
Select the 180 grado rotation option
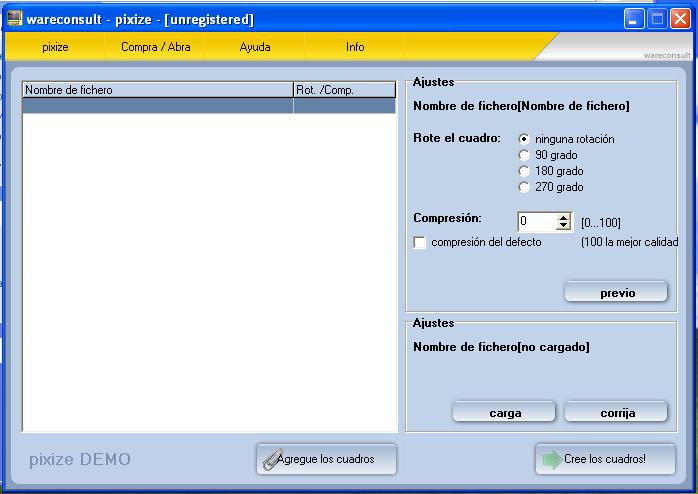point(524,171)
